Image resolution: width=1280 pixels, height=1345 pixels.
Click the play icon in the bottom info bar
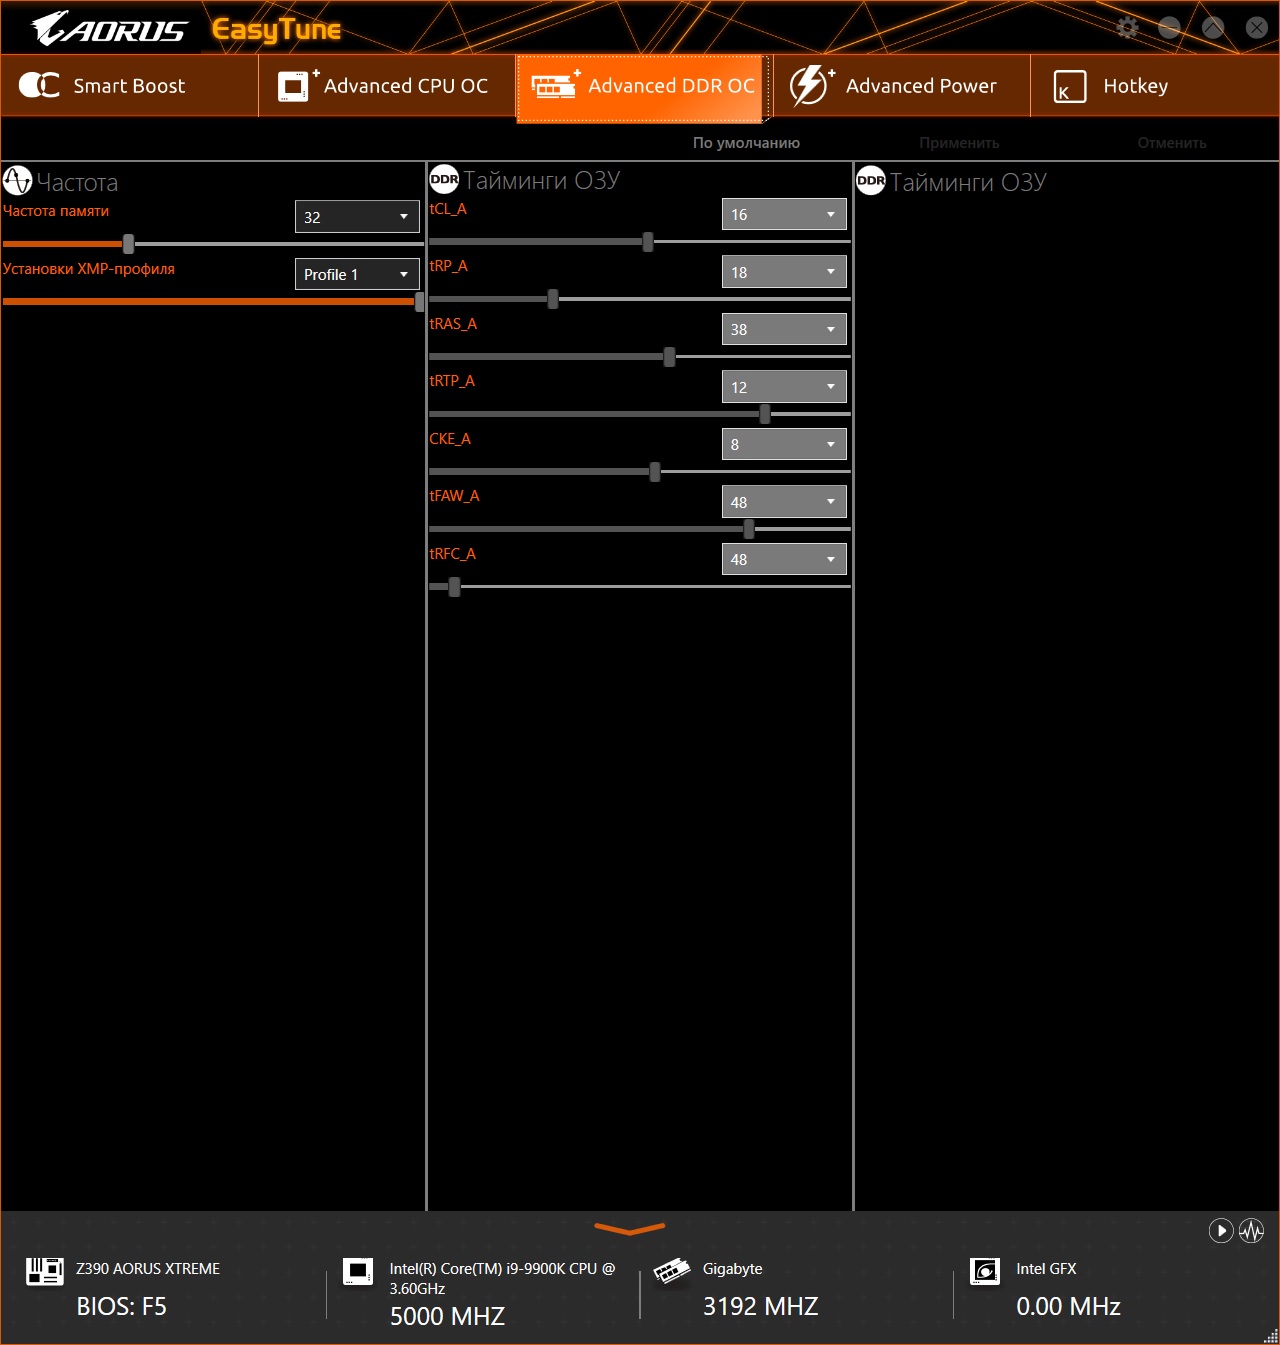(1221, 1230)
